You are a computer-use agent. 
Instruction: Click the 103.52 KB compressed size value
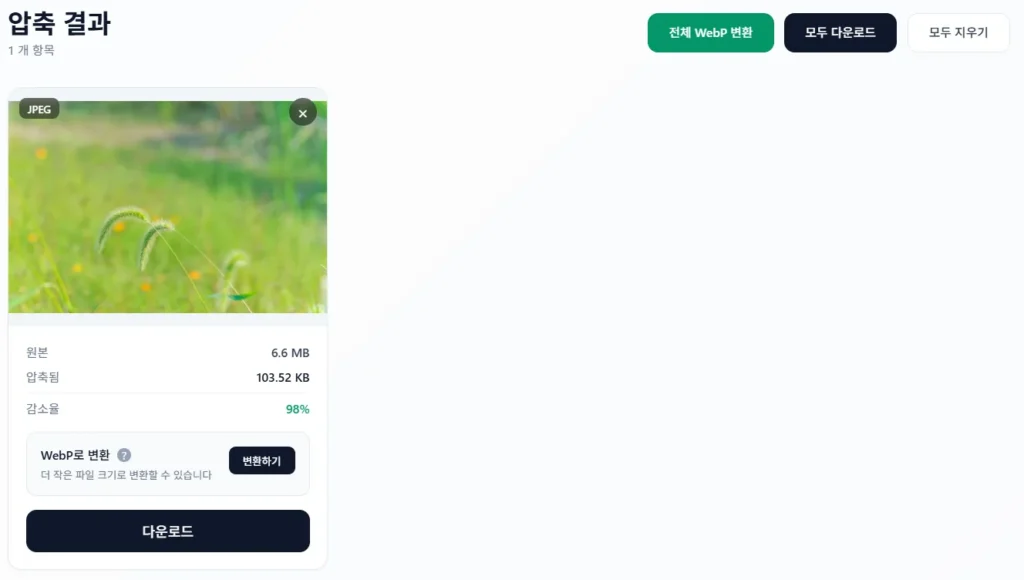pyautogui.click(x=283, y=378)
